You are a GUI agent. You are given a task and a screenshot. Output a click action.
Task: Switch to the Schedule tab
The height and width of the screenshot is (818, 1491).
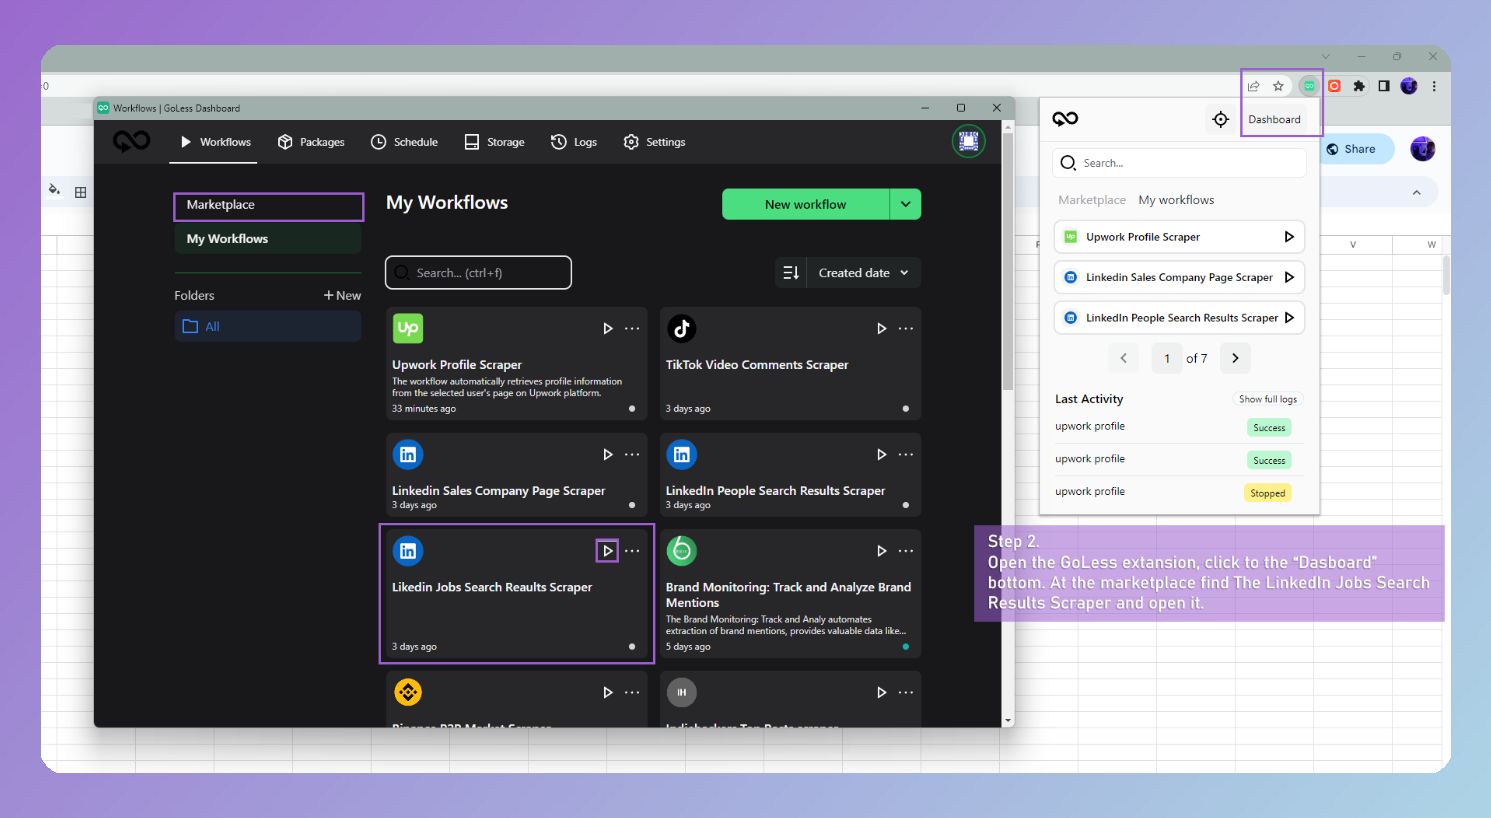pos(404,142)
